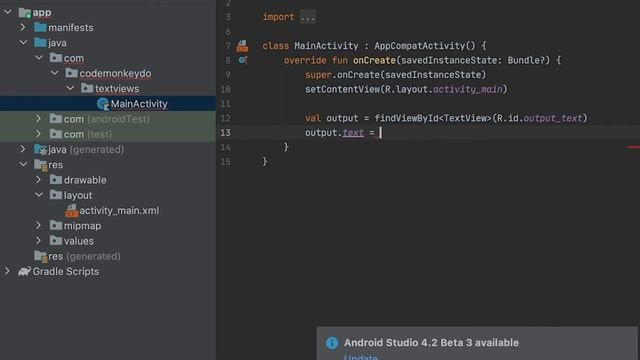Click 'output_text' in findViewById line

pos(553,118)
